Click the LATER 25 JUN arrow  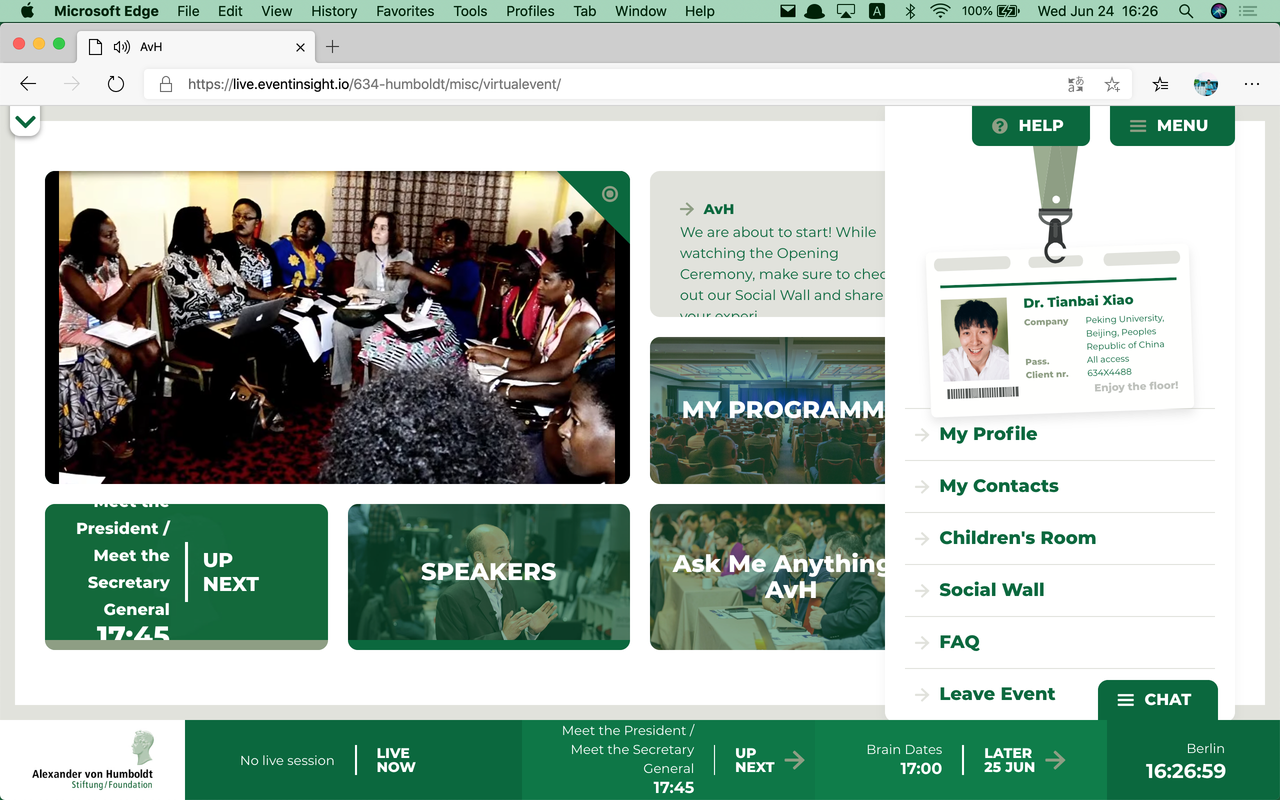[x=1054, y=760]
